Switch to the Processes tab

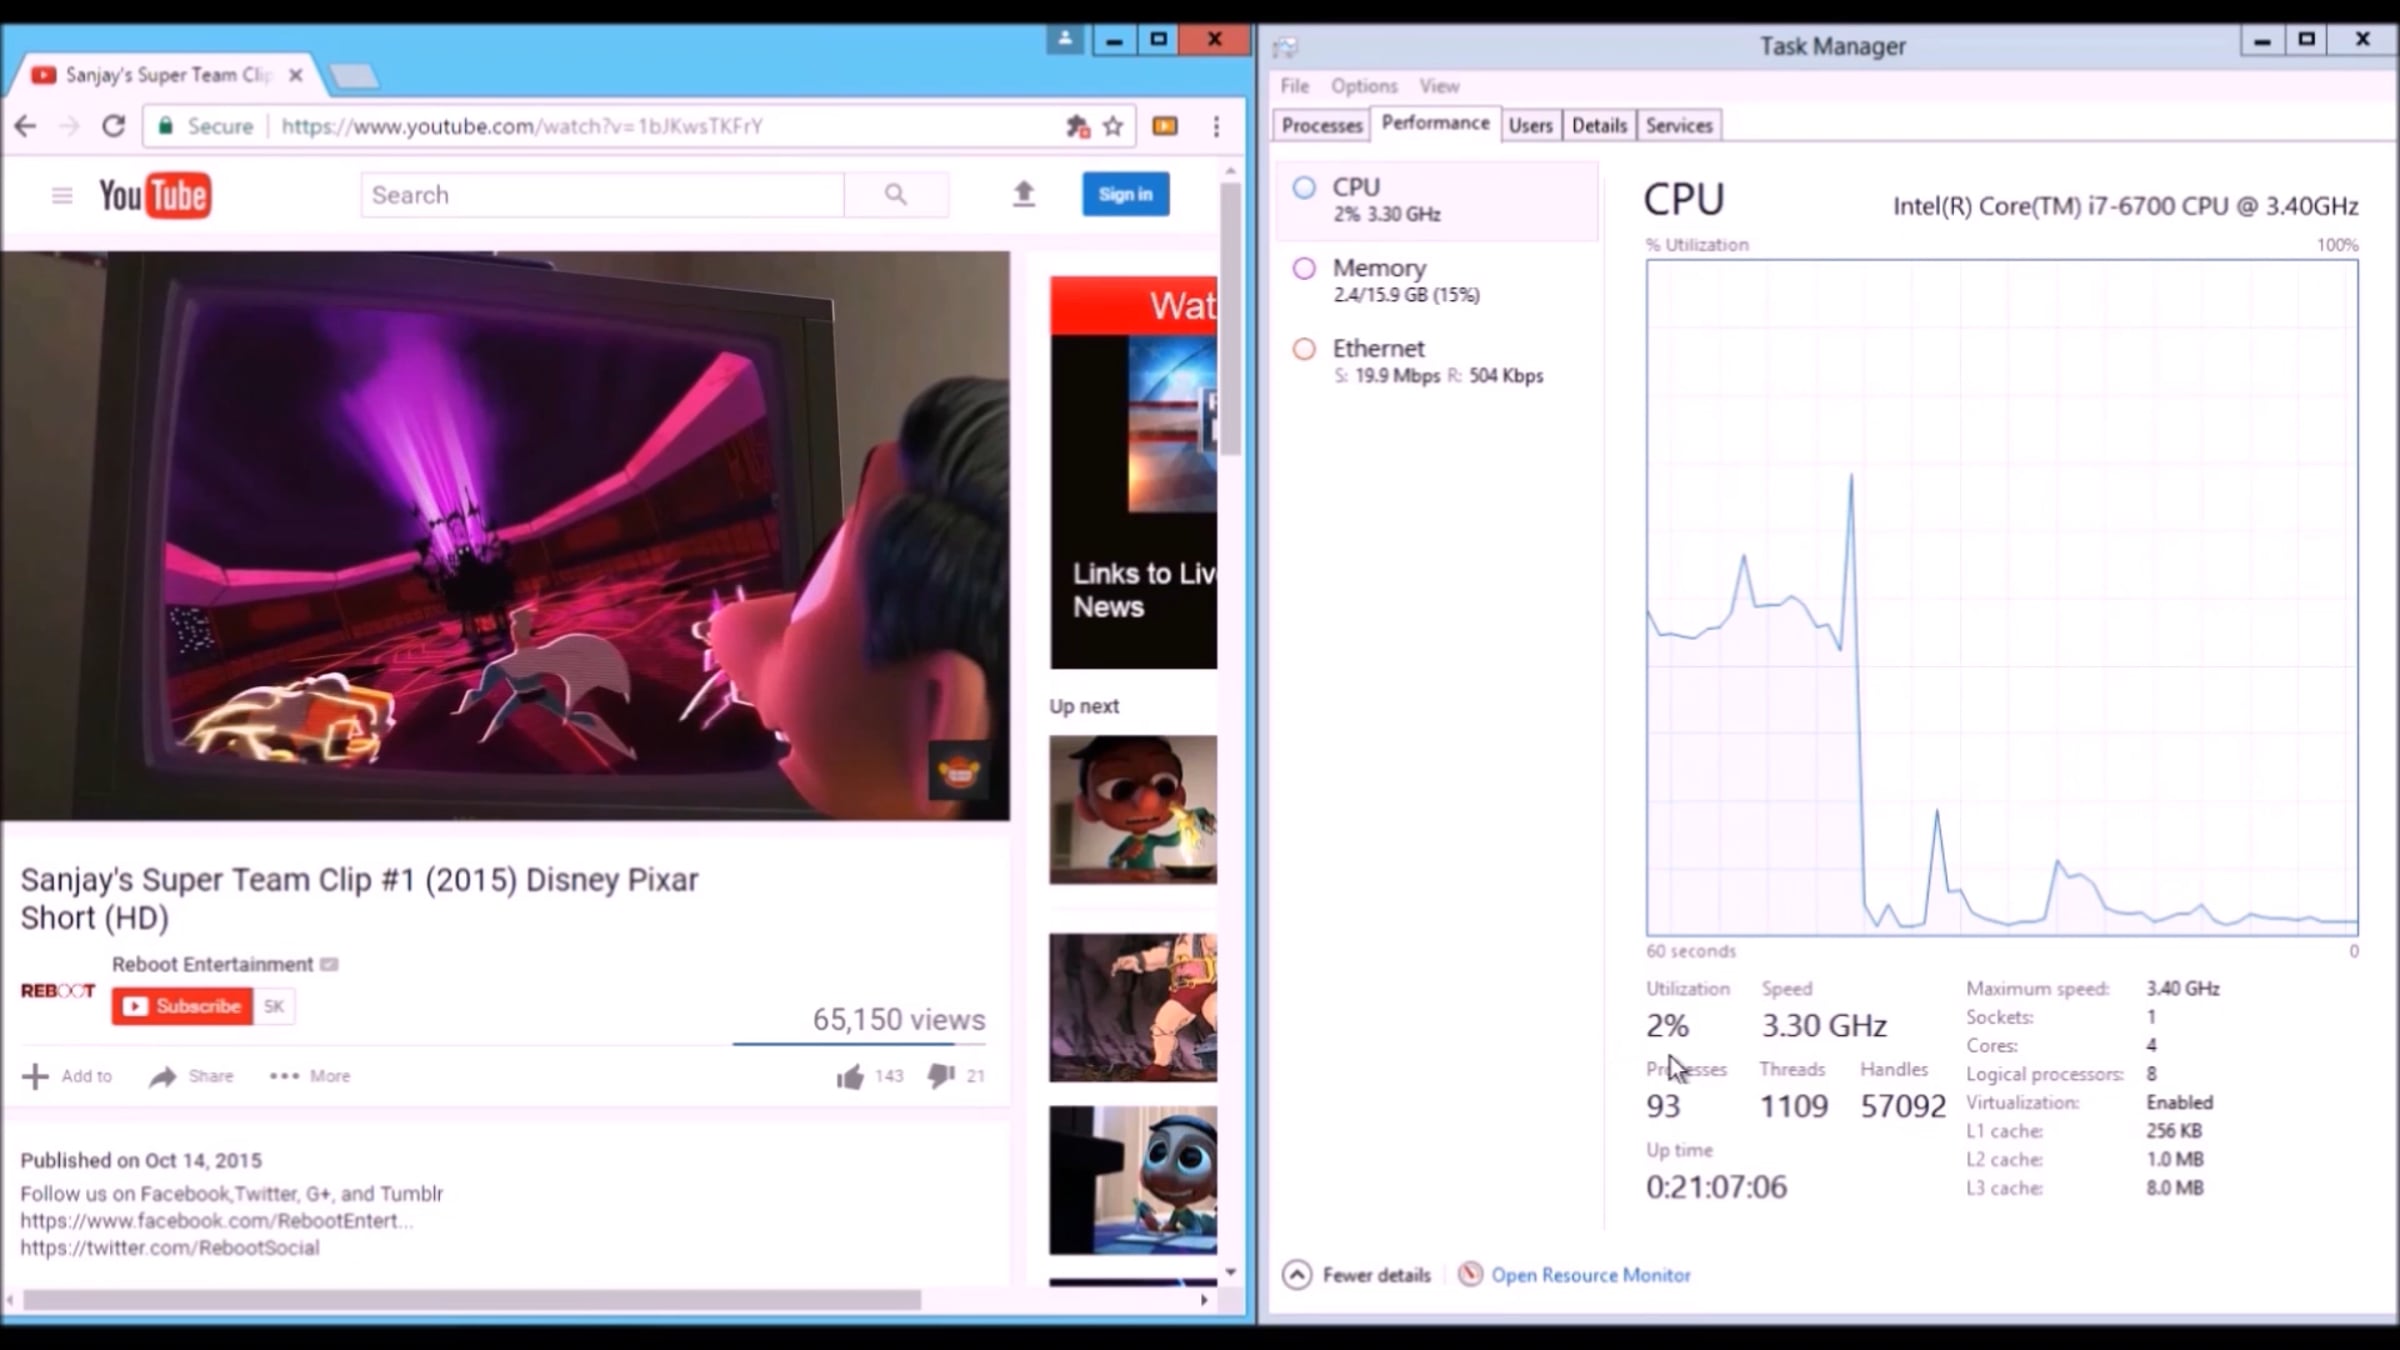point(1322,125)
